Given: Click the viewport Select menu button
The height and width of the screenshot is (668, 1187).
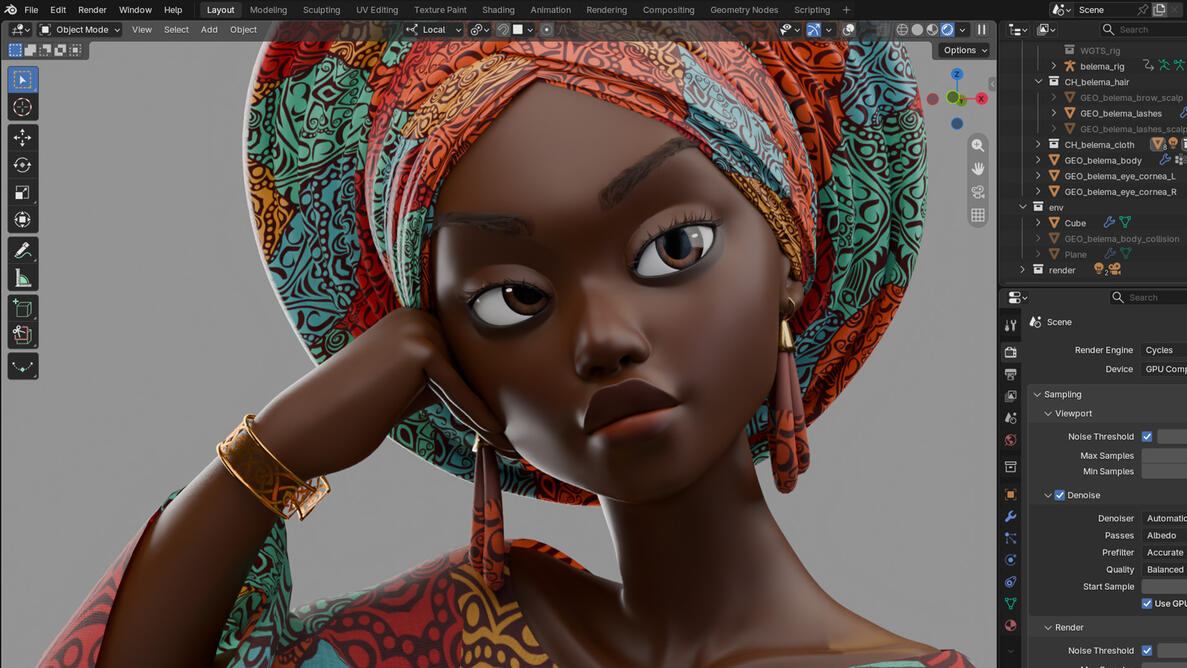Looking at the screenshot, I should tap(176, 30).
